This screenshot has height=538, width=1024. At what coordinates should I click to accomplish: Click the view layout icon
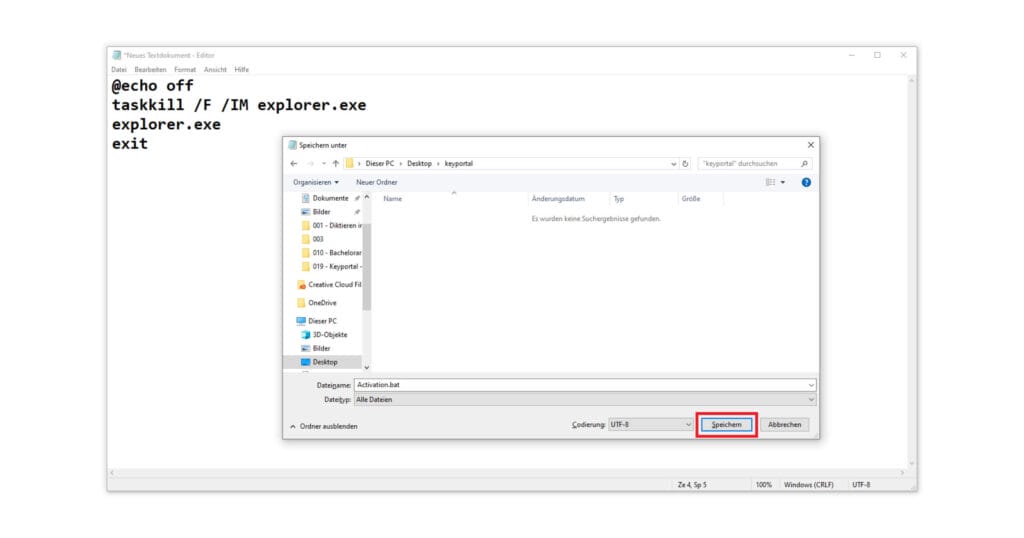(x=770, y=182)
